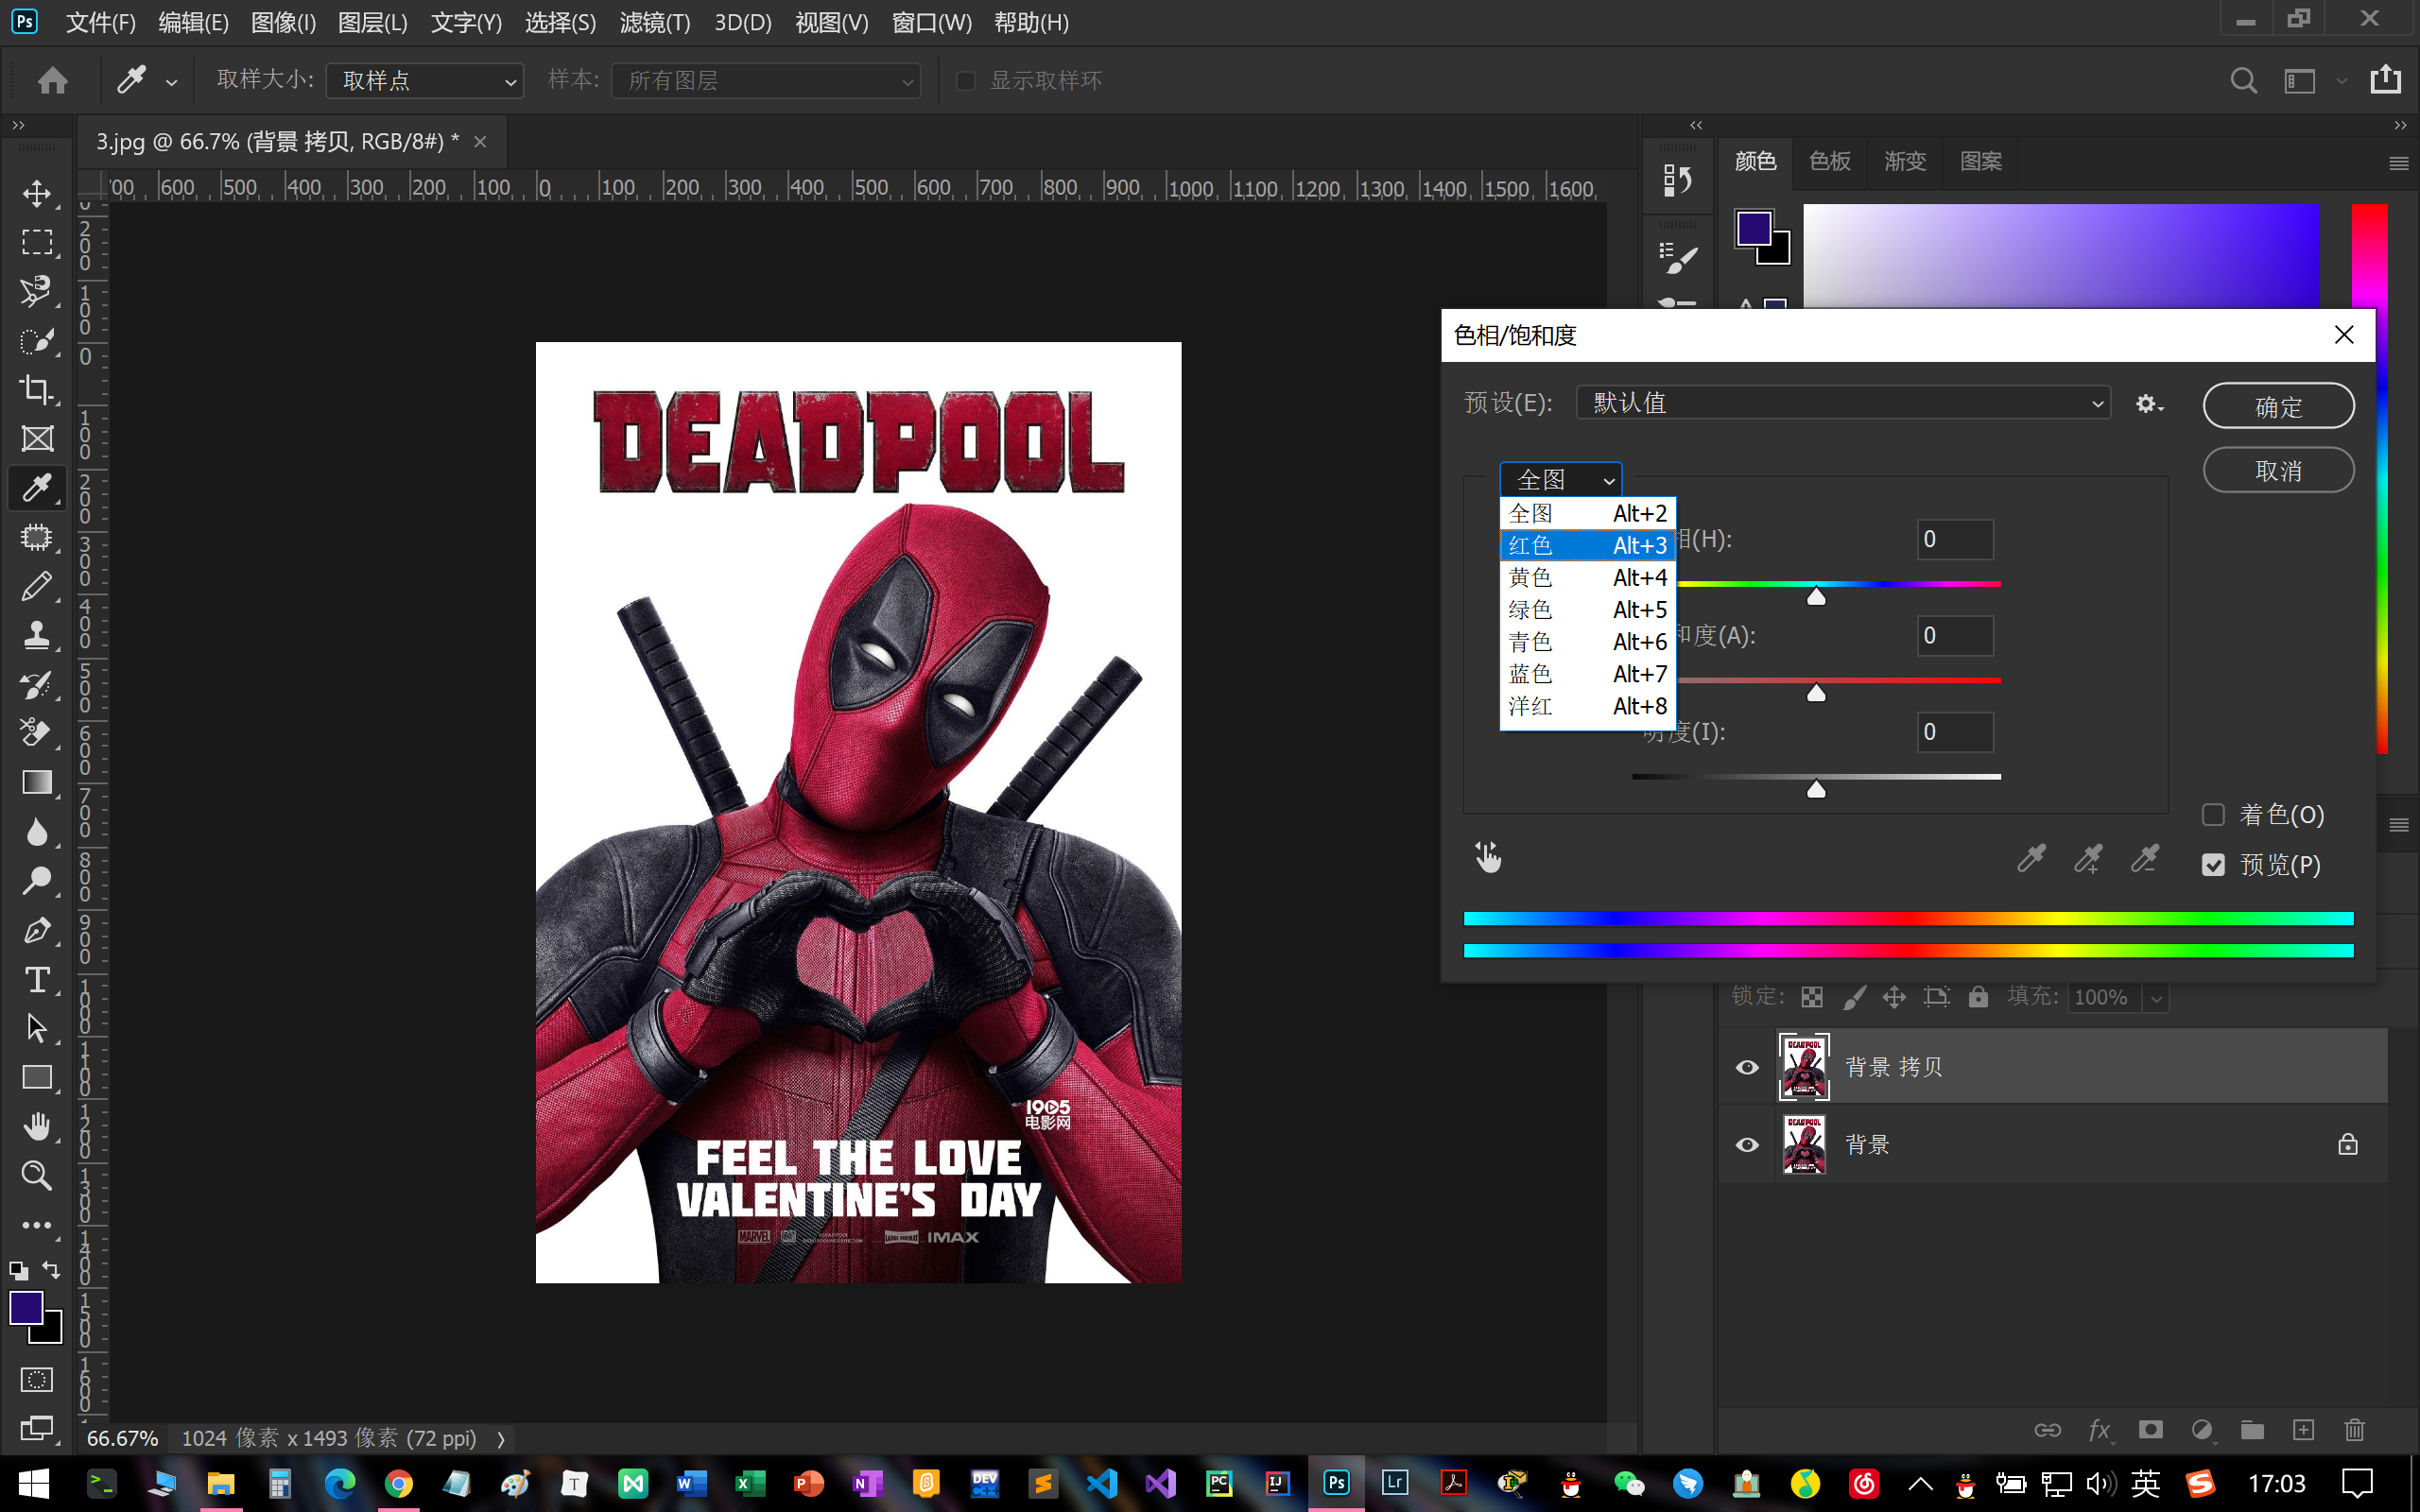Click the create new layer icon
The image size is (2420, 1512).
(2304, 1430)
